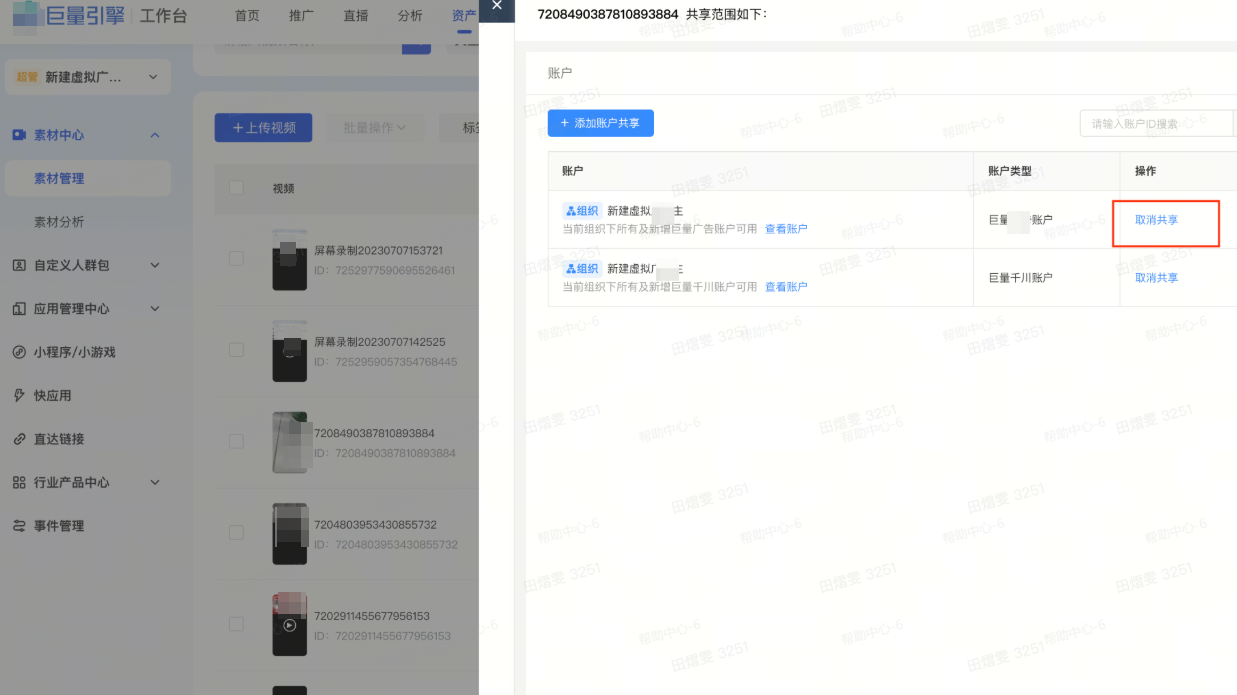
Task: Expand the 自定义人群包 chevron
Action: (154, 265)
